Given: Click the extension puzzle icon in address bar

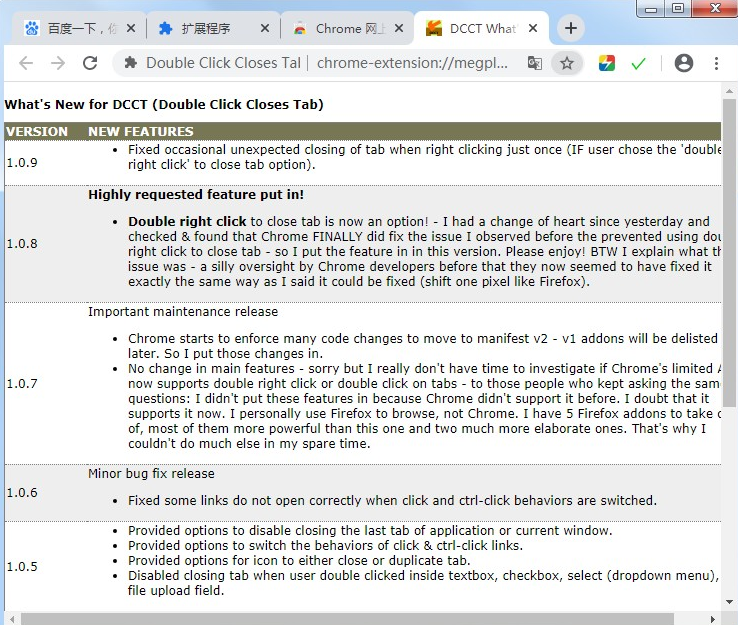Looking at the screenshot, I should [131, 63].
